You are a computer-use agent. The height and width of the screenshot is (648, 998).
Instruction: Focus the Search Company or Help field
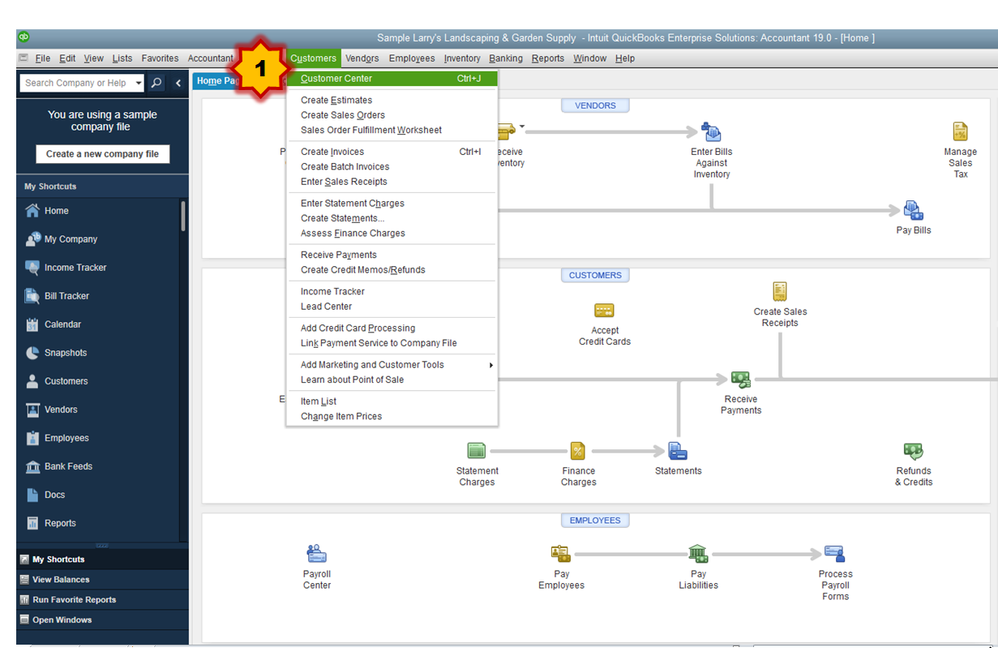(x=76, y=83)
